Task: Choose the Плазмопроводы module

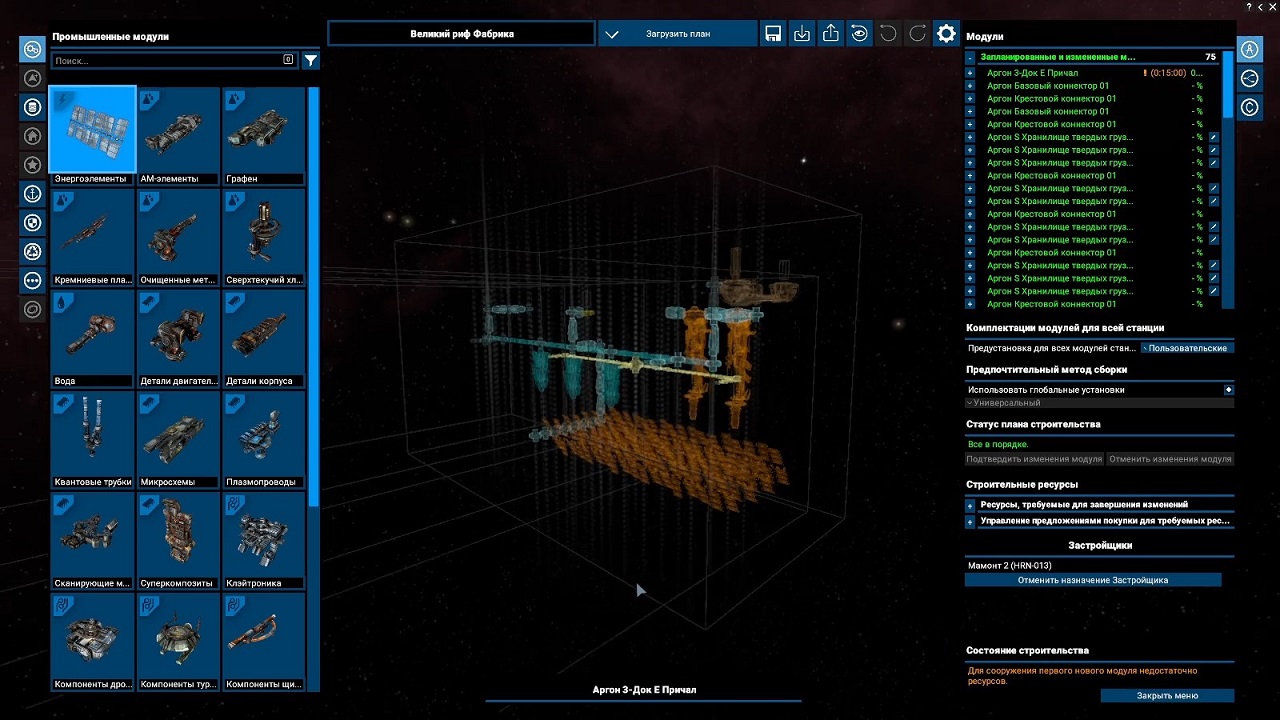Action: pos(264,439)
